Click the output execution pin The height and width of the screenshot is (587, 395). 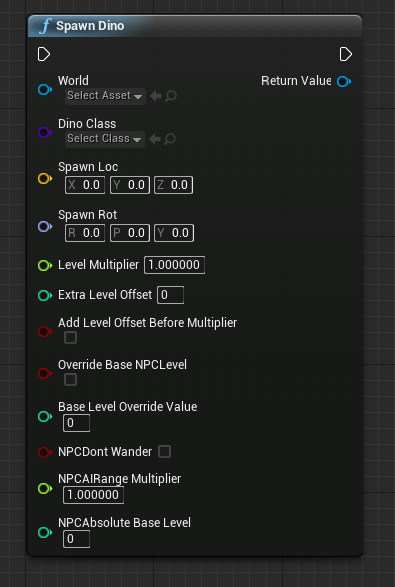346,54
